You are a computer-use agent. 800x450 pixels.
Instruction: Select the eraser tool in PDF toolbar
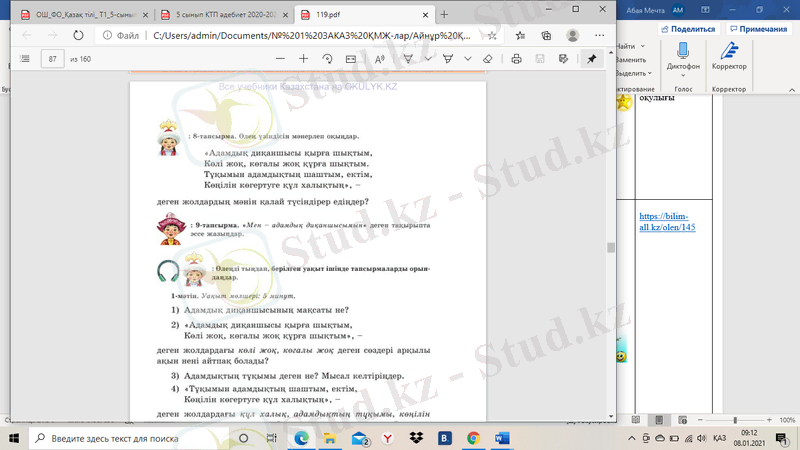487,59
